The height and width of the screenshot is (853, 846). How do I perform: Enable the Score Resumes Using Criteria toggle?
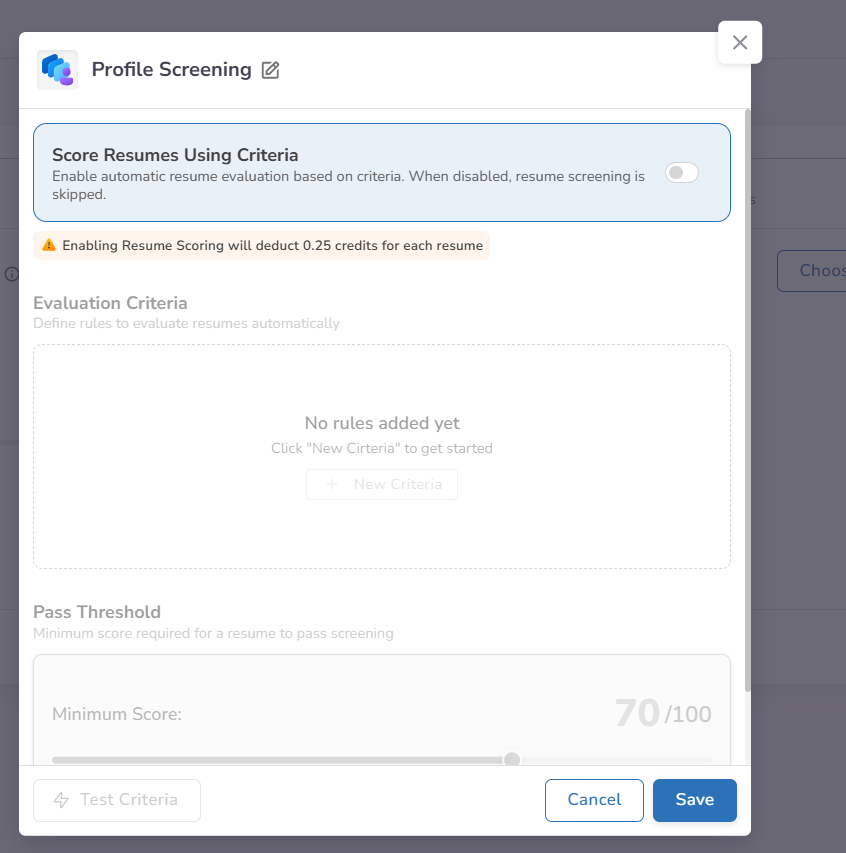(x=681, y=172)
